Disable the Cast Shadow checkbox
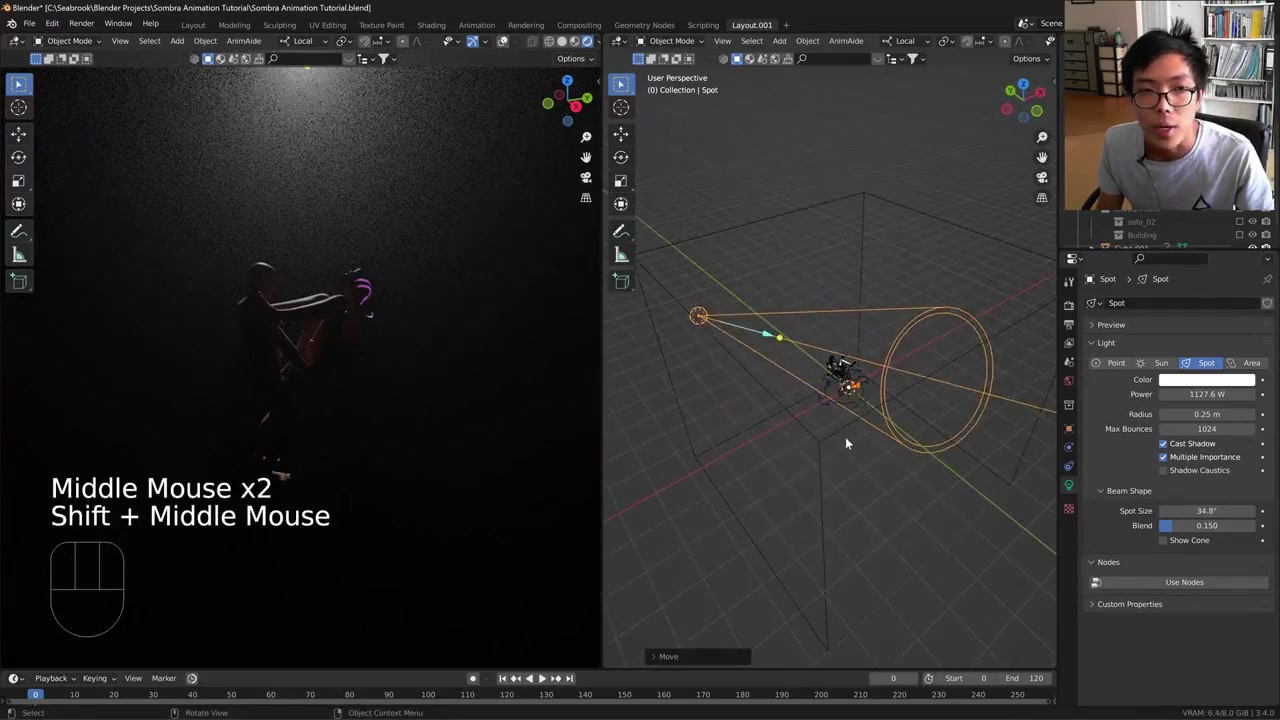 1163,443
